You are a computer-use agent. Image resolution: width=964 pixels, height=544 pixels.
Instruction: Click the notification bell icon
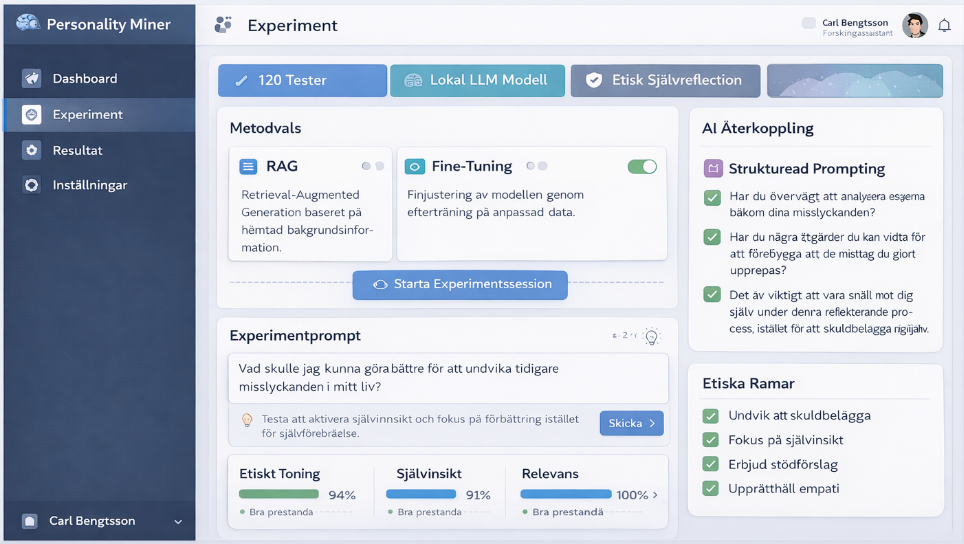coord(944,26)
